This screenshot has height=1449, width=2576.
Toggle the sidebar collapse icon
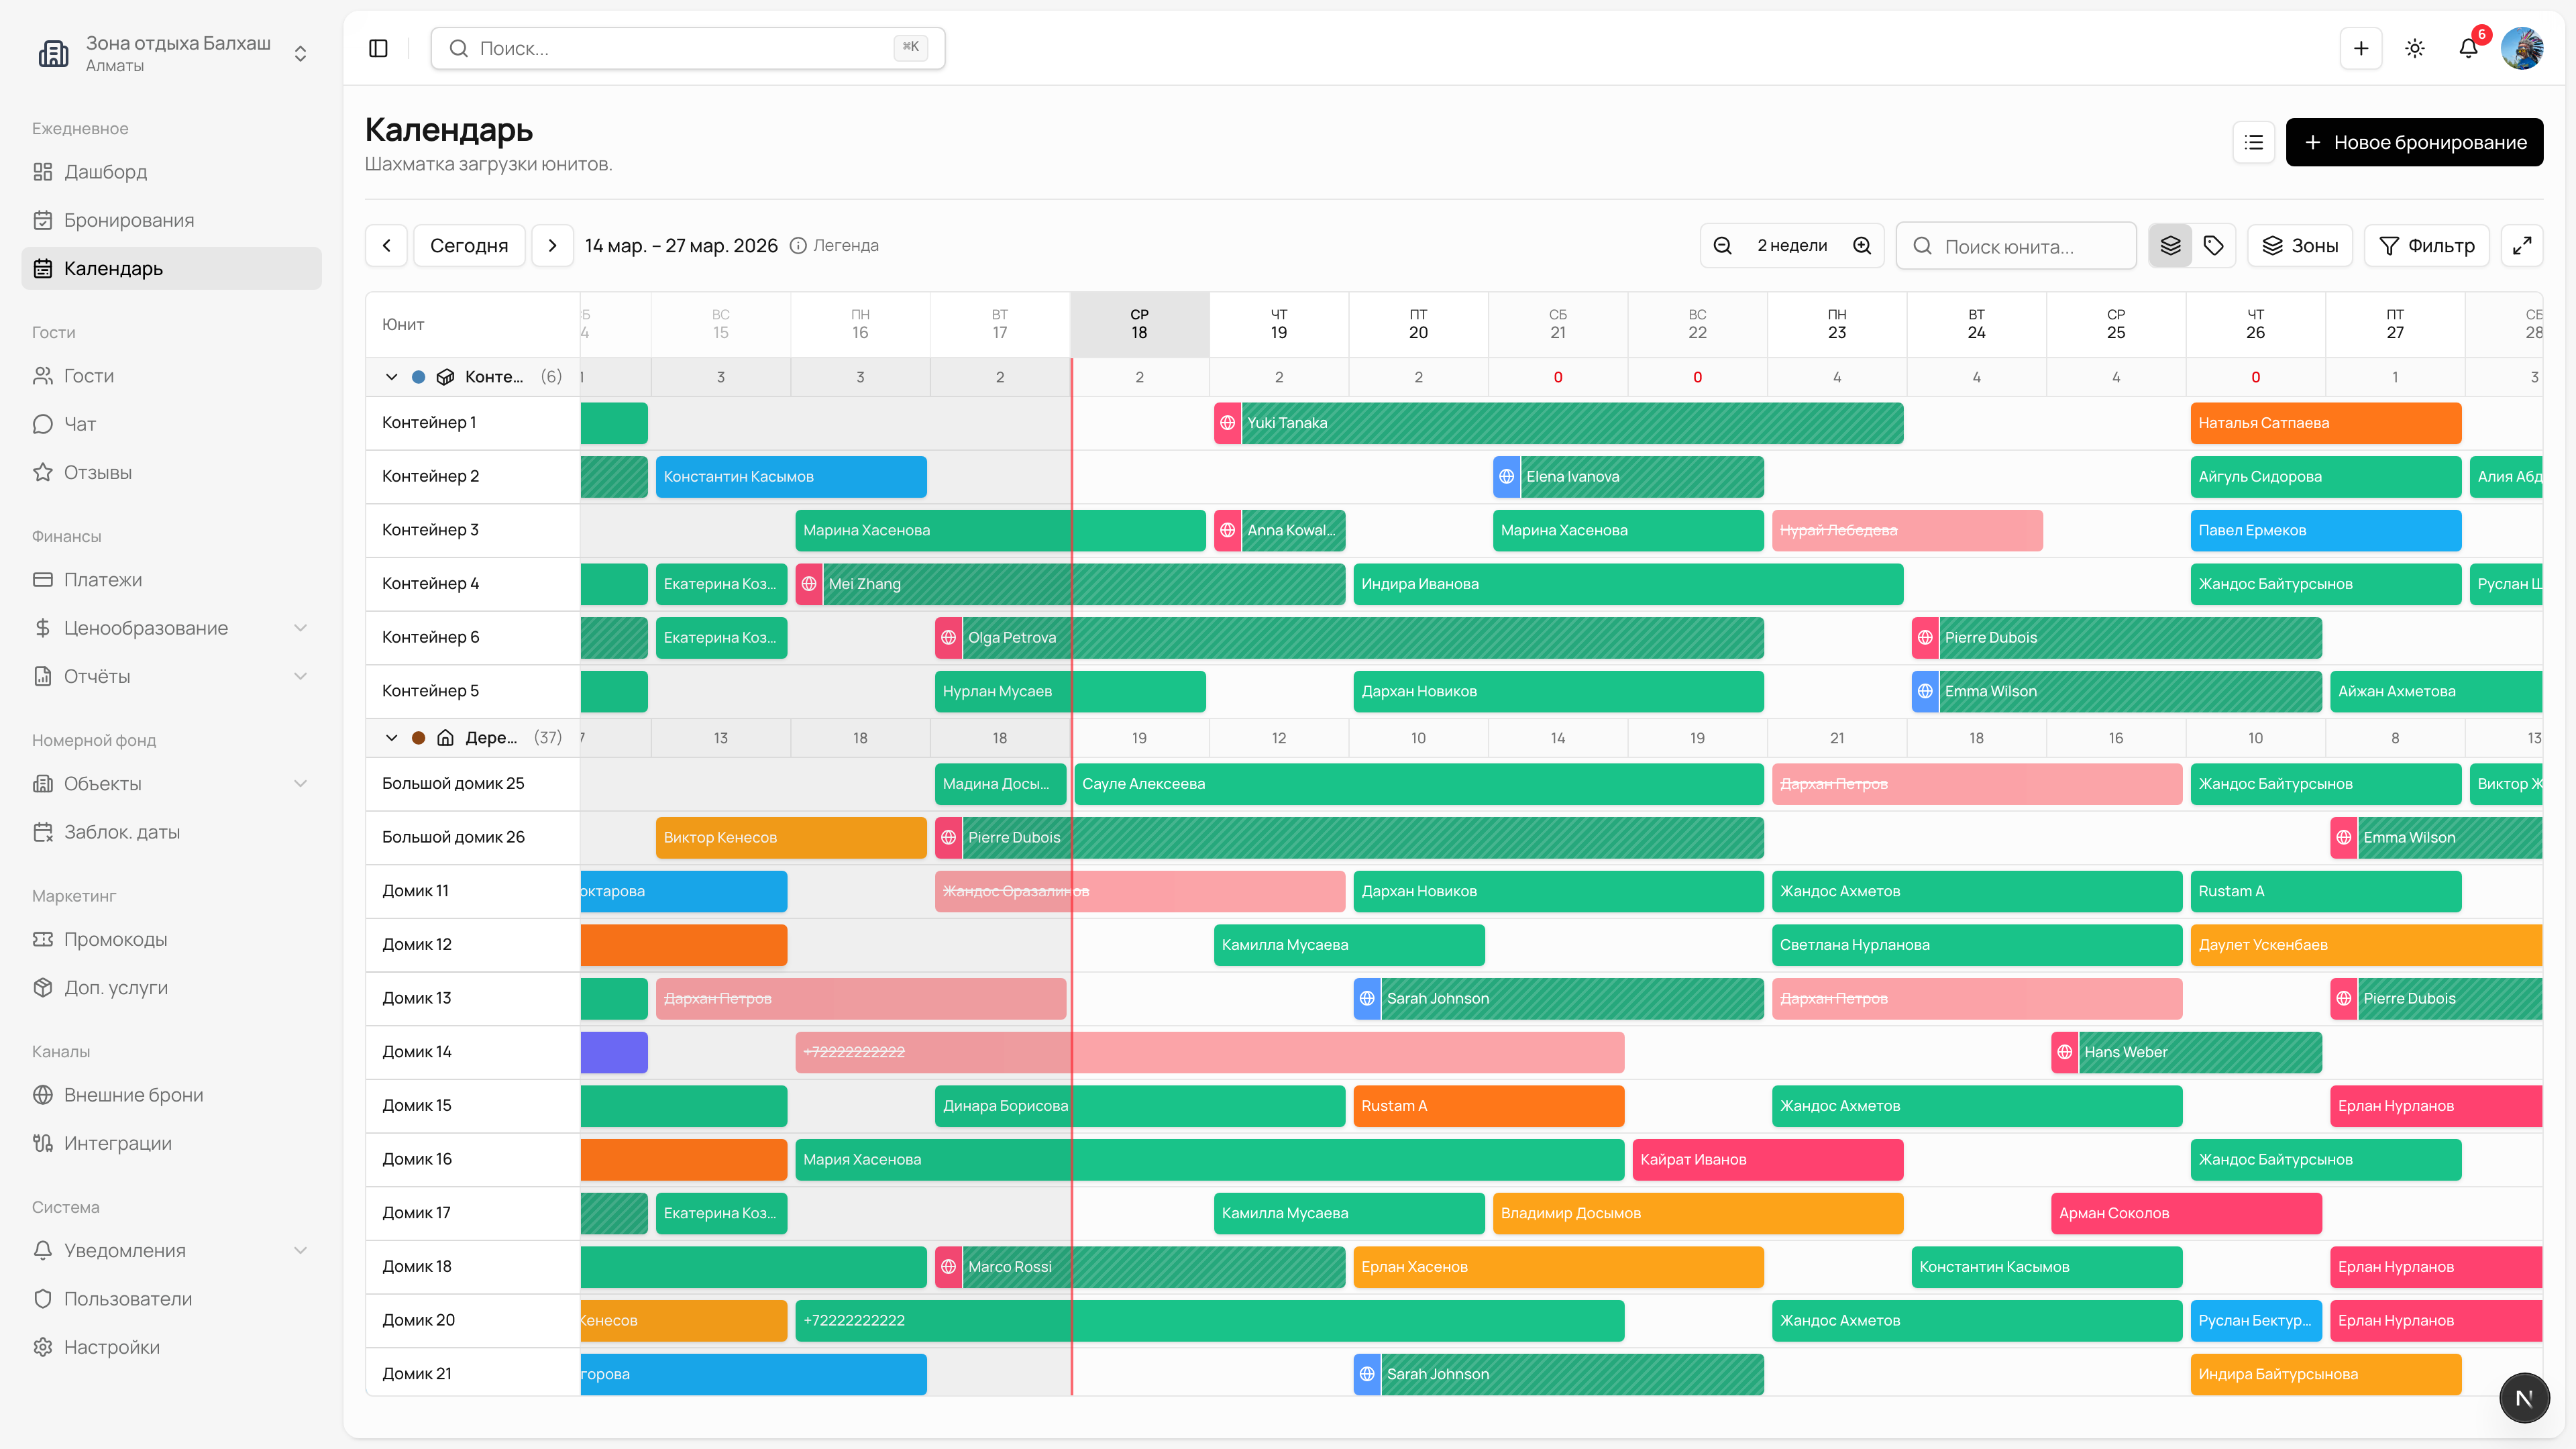click(378, 48)
